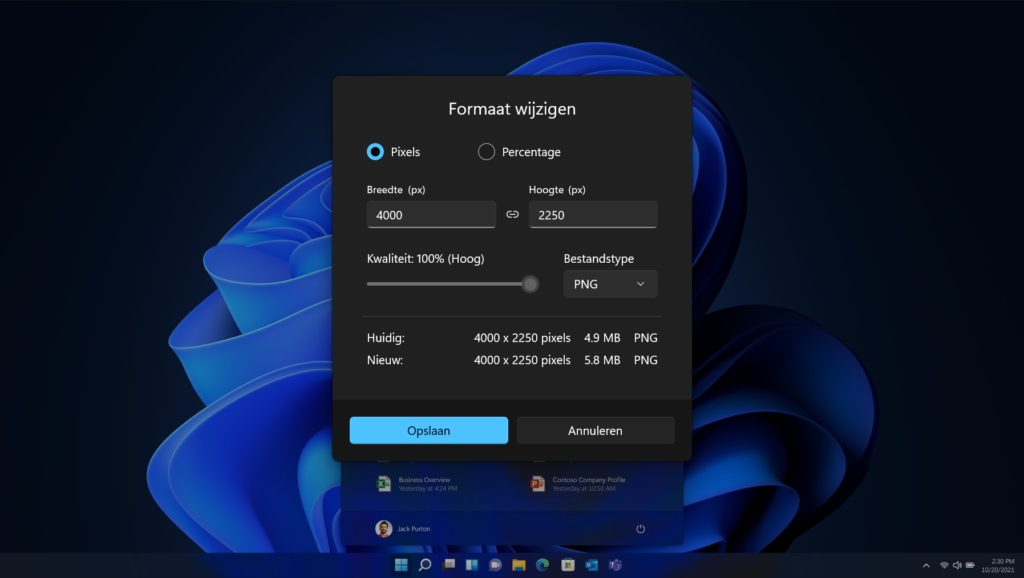Click the Huidig size 4.9 MB
The width and height of the screenshot is (1024, 578).
602,338
